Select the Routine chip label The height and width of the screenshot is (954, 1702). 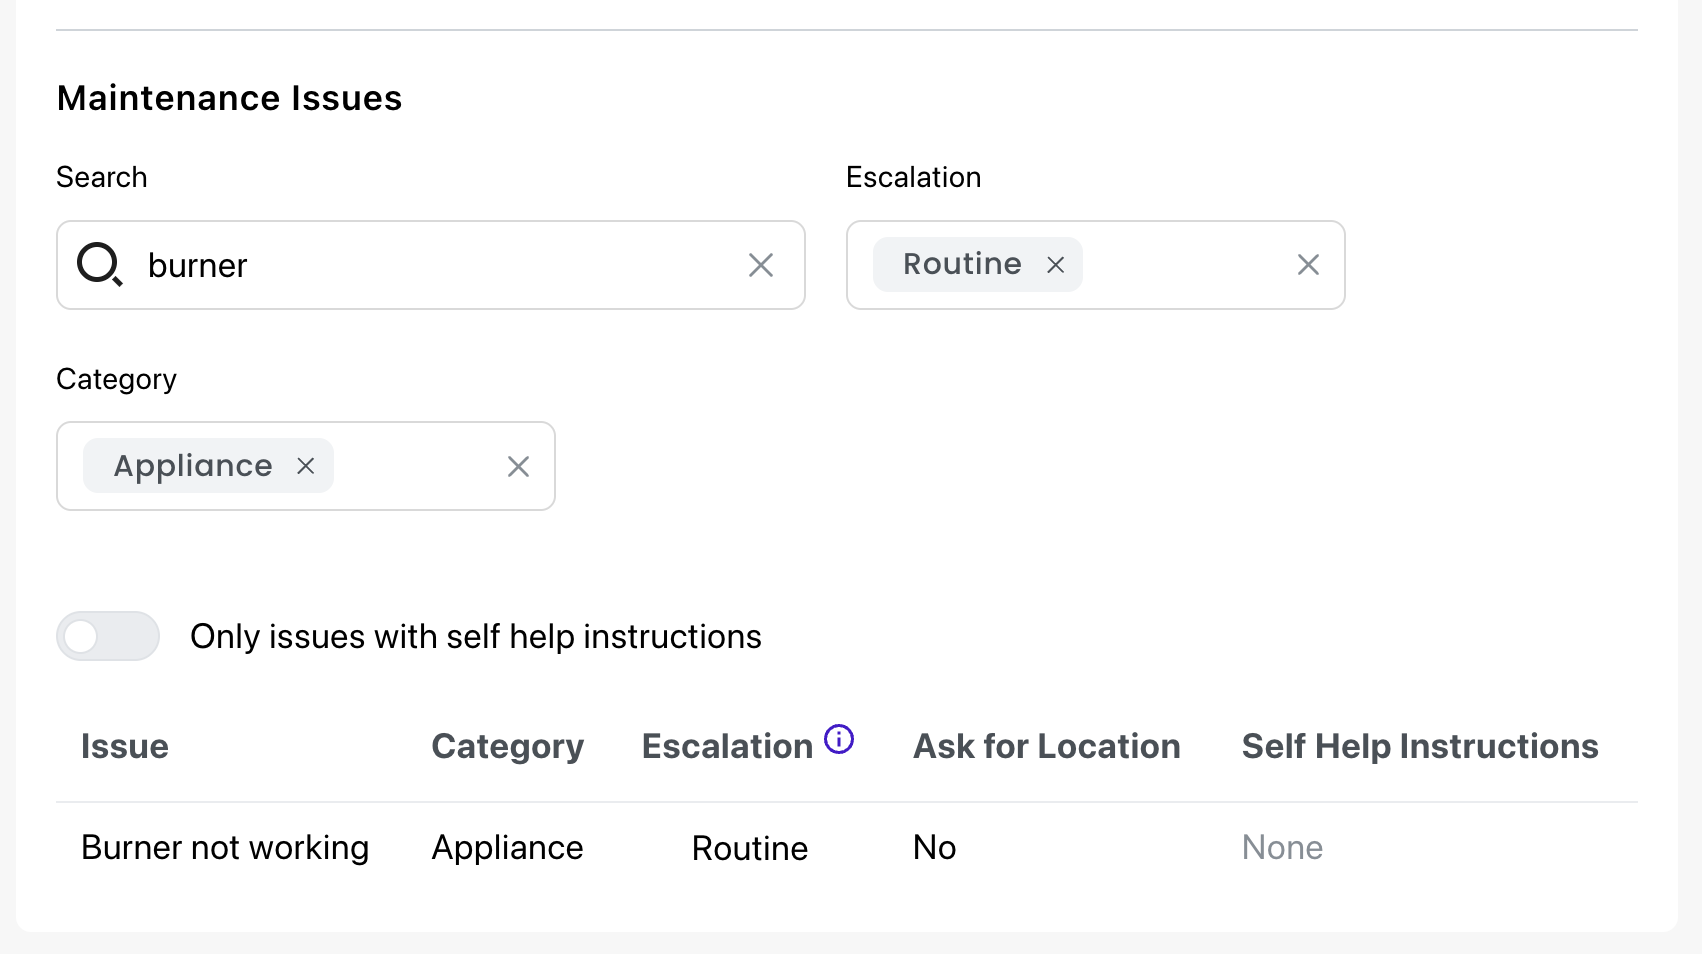point(962,264)
